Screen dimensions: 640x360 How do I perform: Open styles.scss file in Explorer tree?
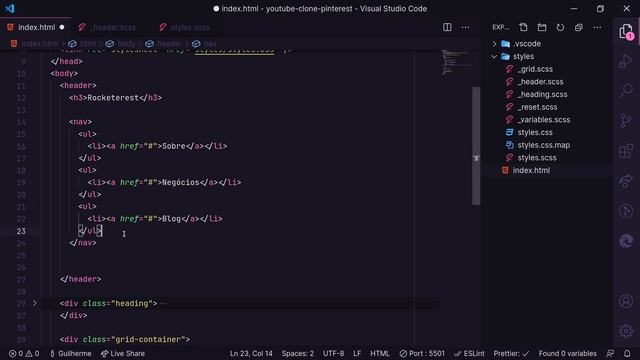tap(537, 158)
